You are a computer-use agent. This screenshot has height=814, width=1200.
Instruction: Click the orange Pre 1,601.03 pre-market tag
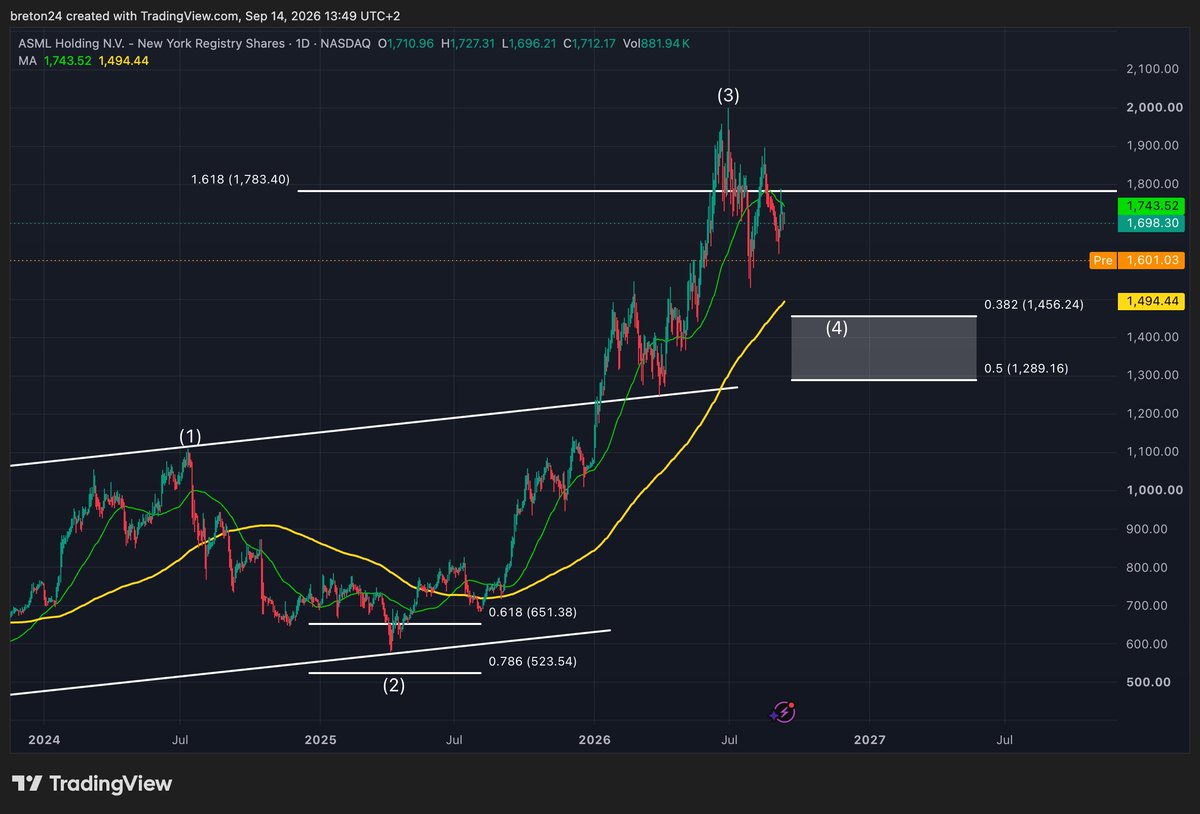click(x=1136, y=260)
